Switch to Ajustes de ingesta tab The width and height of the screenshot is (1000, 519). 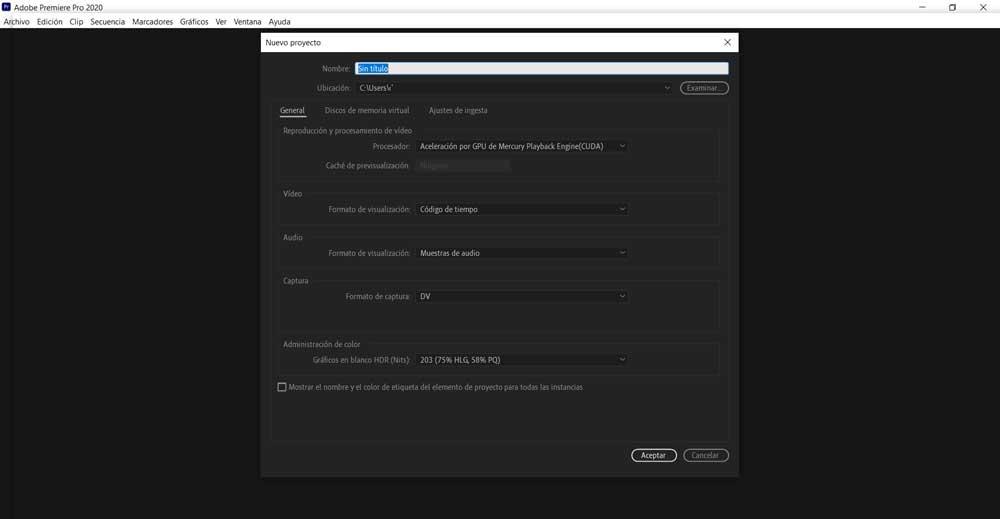pyautogui.click(x=458, y=110)
